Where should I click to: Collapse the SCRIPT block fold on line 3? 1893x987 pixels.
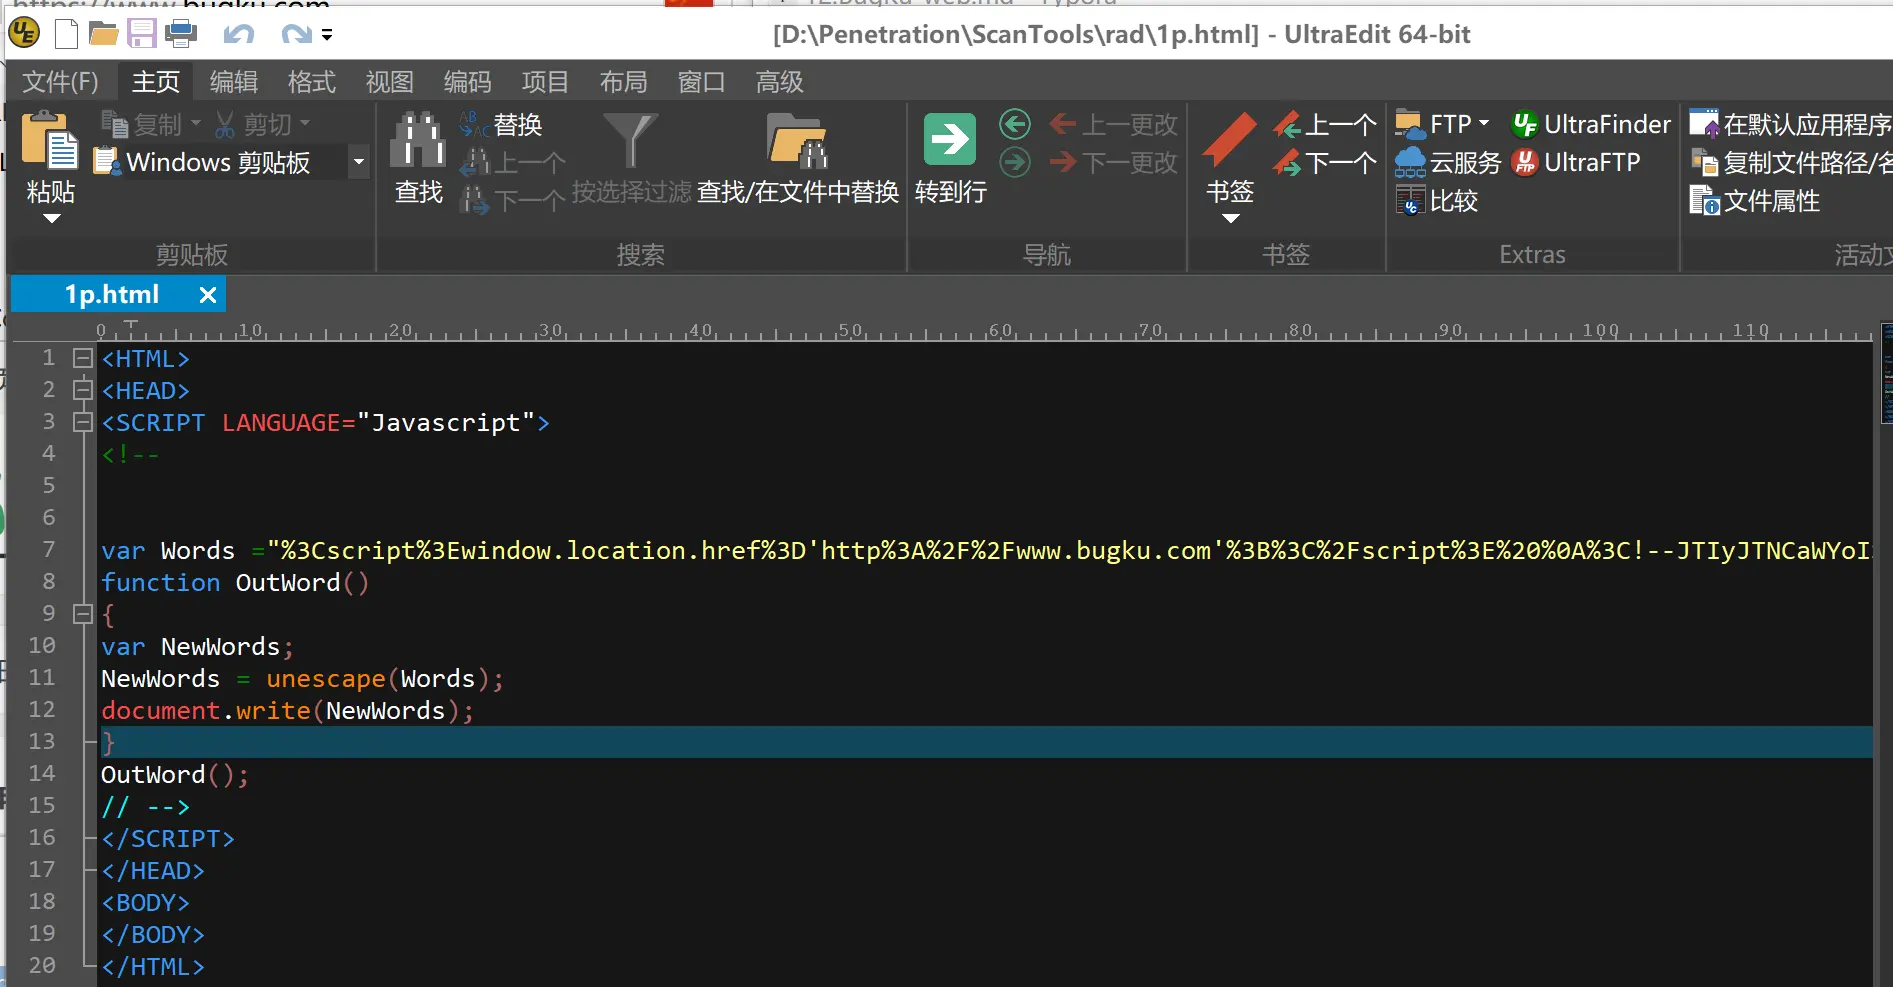[x=83, y=422]
